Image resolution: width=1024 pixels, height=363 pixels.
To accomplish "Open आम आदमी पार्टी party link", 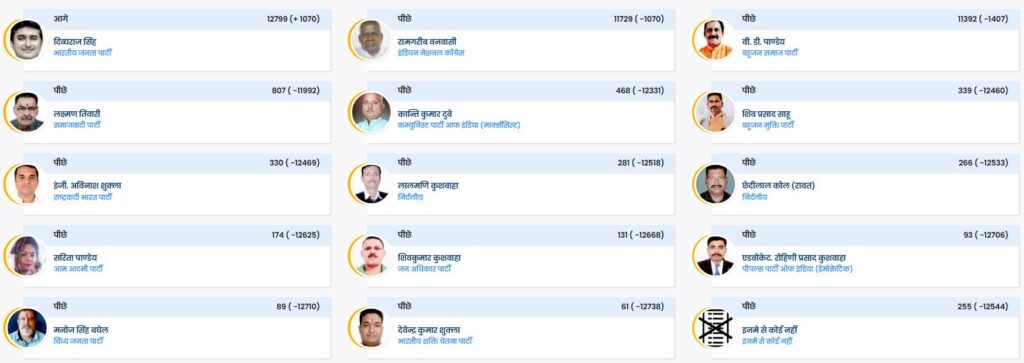I will (x=78, y=269).
